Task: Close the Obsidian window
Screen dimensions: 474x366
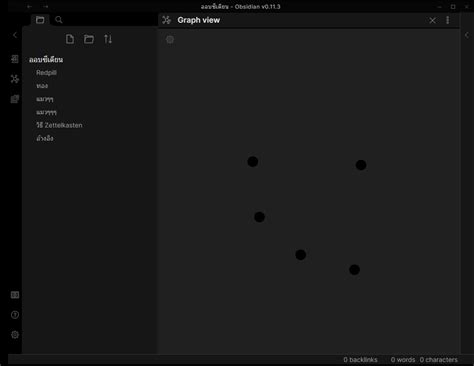Action: pyautogui.click(x=467, y=7)
